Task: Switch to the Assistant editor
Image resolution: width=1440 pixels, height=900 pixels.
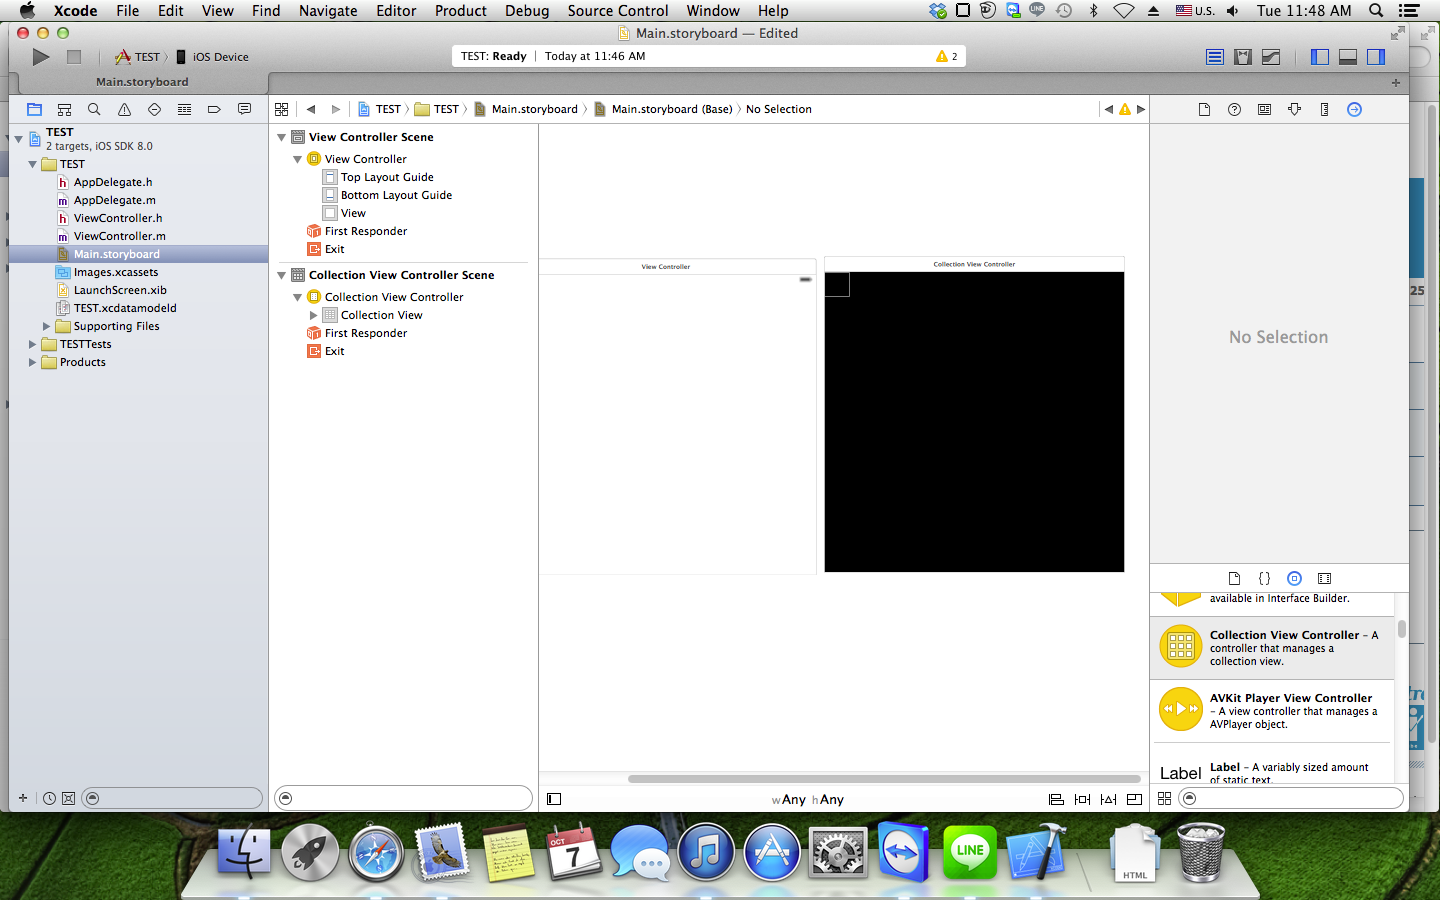Action: (1243, 57)
